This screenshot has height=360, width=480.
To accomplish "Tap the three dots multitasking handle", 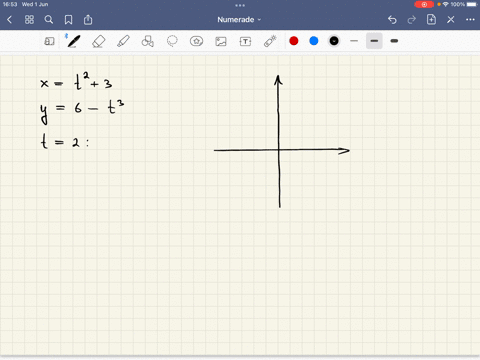I will (x=240, y=5).
